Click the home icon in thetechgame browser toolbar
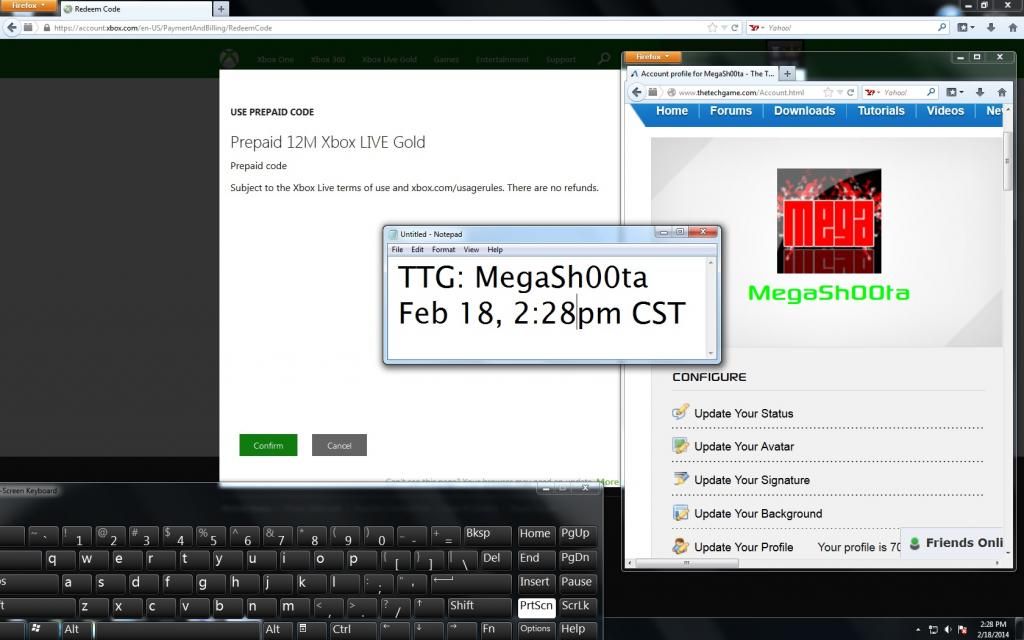The width and height of the screenshot is (1024, 640). tap(1002, 92)
